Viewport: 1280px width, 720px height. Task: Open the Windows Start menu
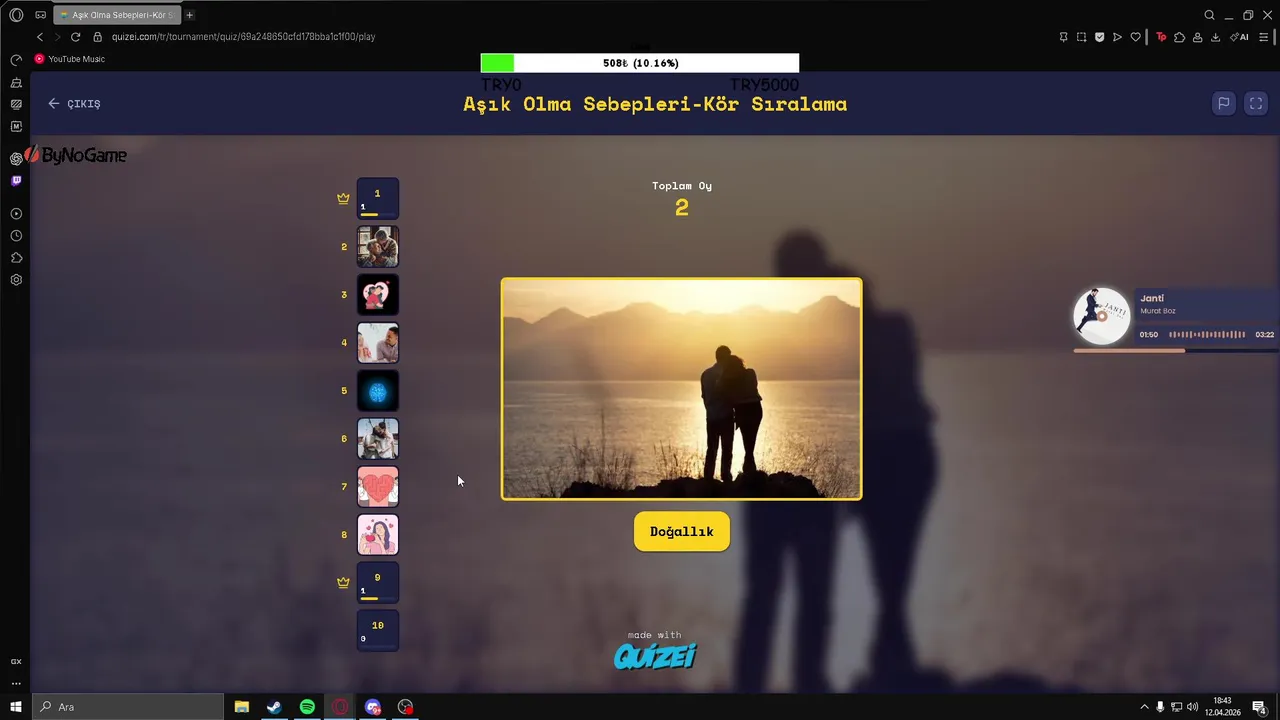(x=16, y=707)
